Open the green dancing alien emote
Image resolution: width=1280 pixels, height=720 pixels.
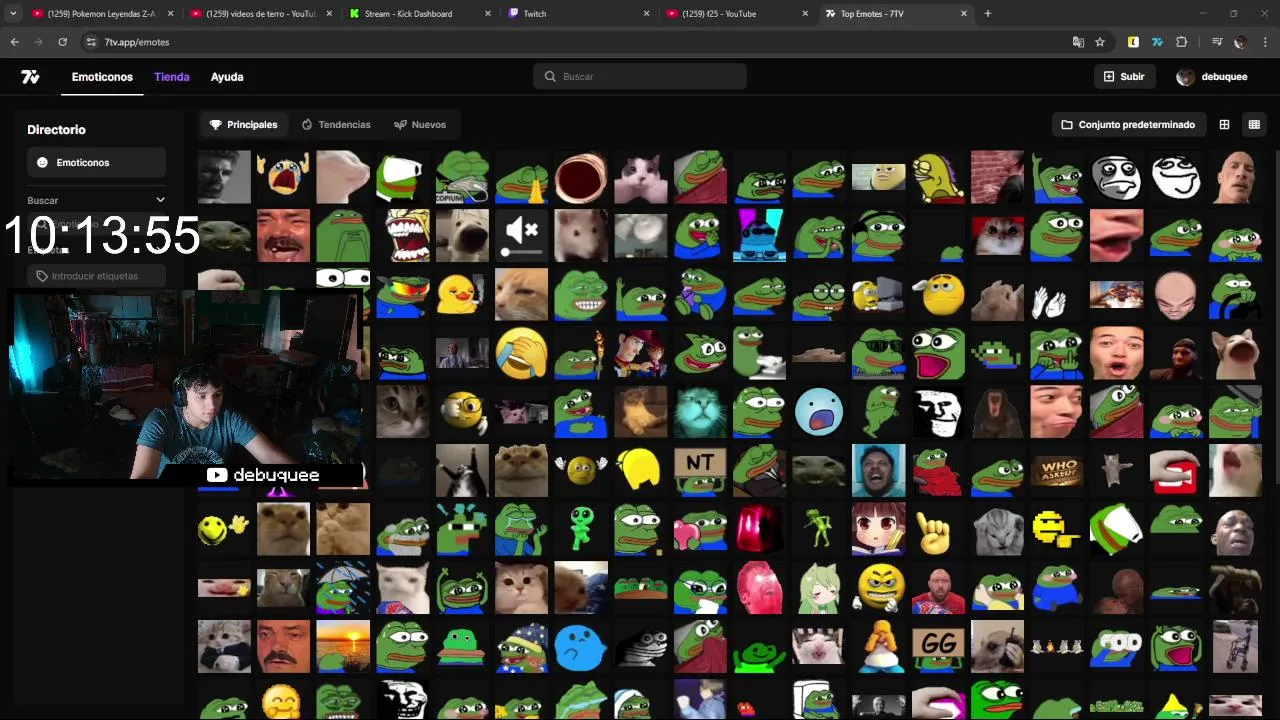pyautogui.click(x=581, y=530)
